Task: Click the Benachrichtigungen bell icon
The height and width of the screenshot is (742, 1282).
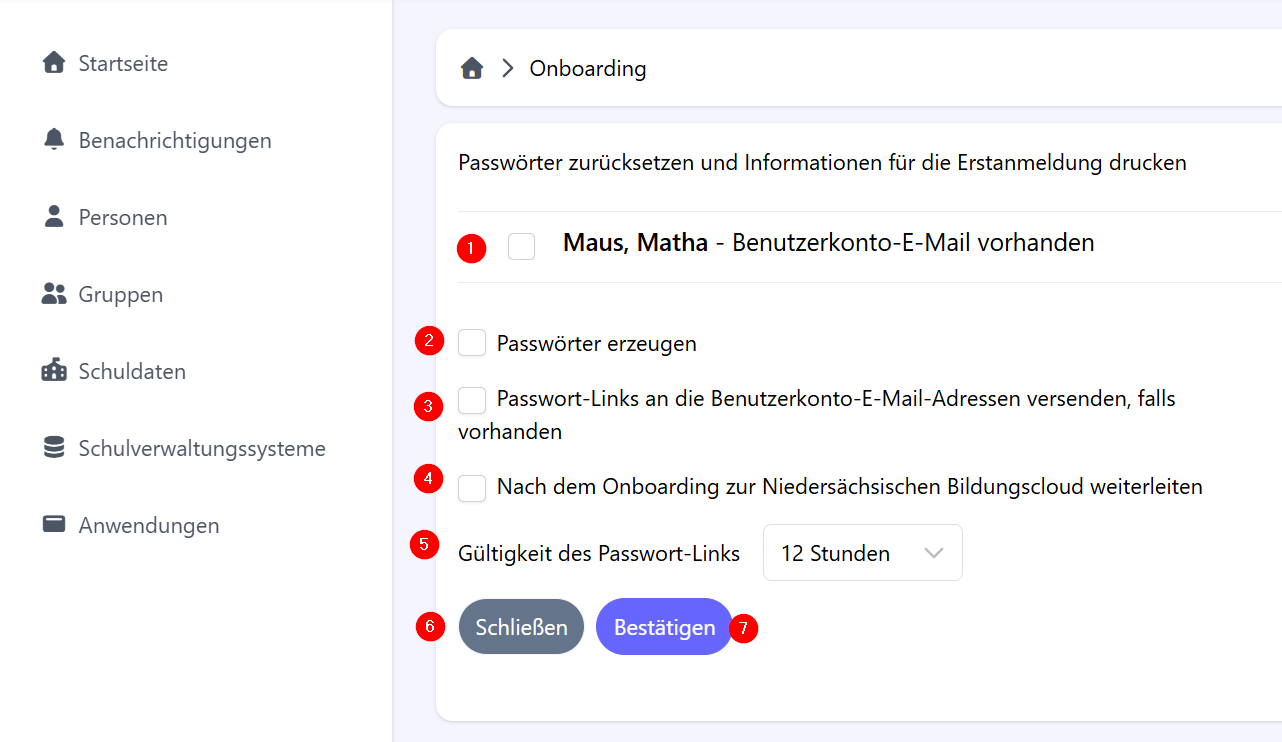Action: [x=54, y=140]
